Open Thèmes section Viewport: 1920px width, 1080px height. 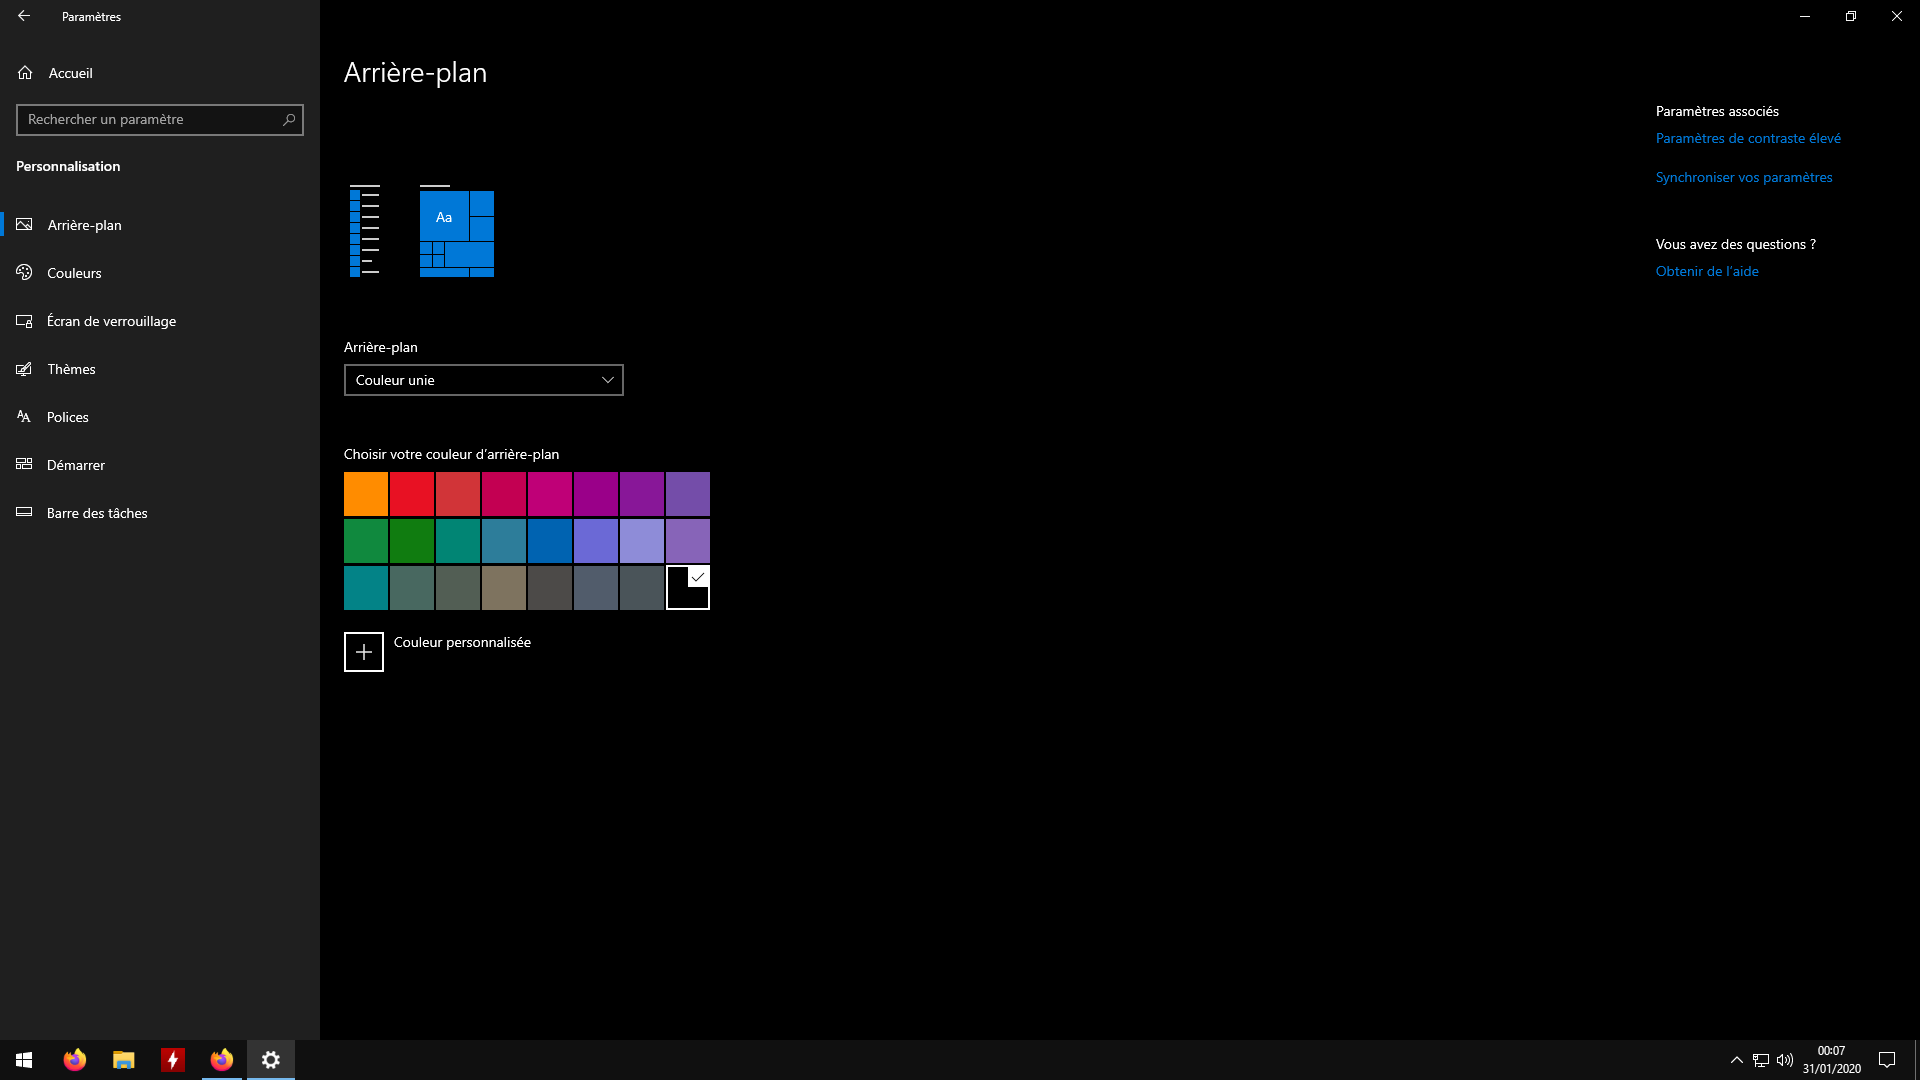71,369
